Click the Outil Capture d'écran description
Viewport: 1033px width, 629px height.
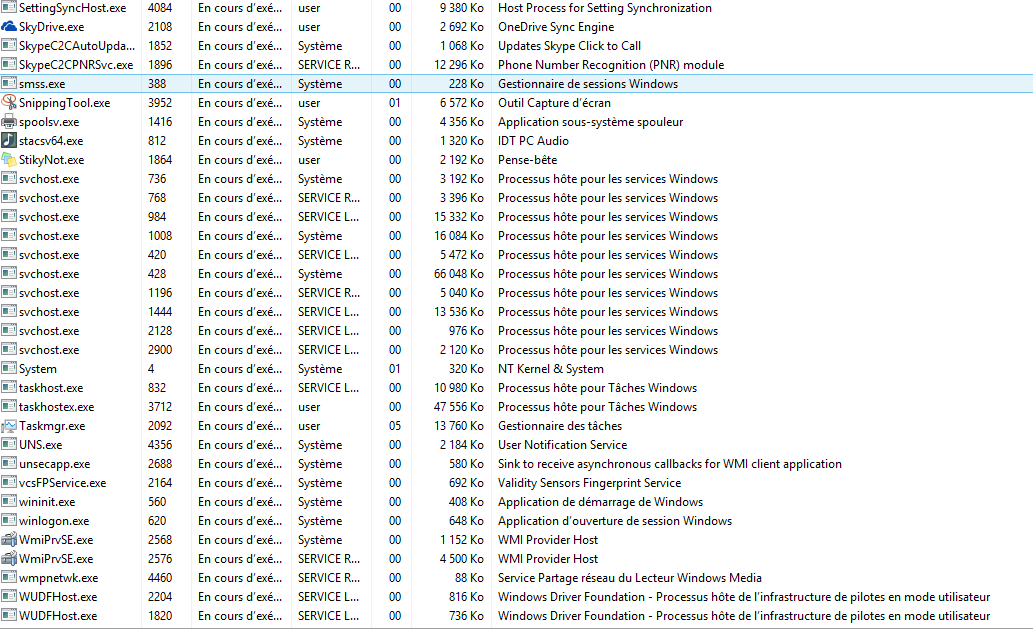[x=554, y=103]
